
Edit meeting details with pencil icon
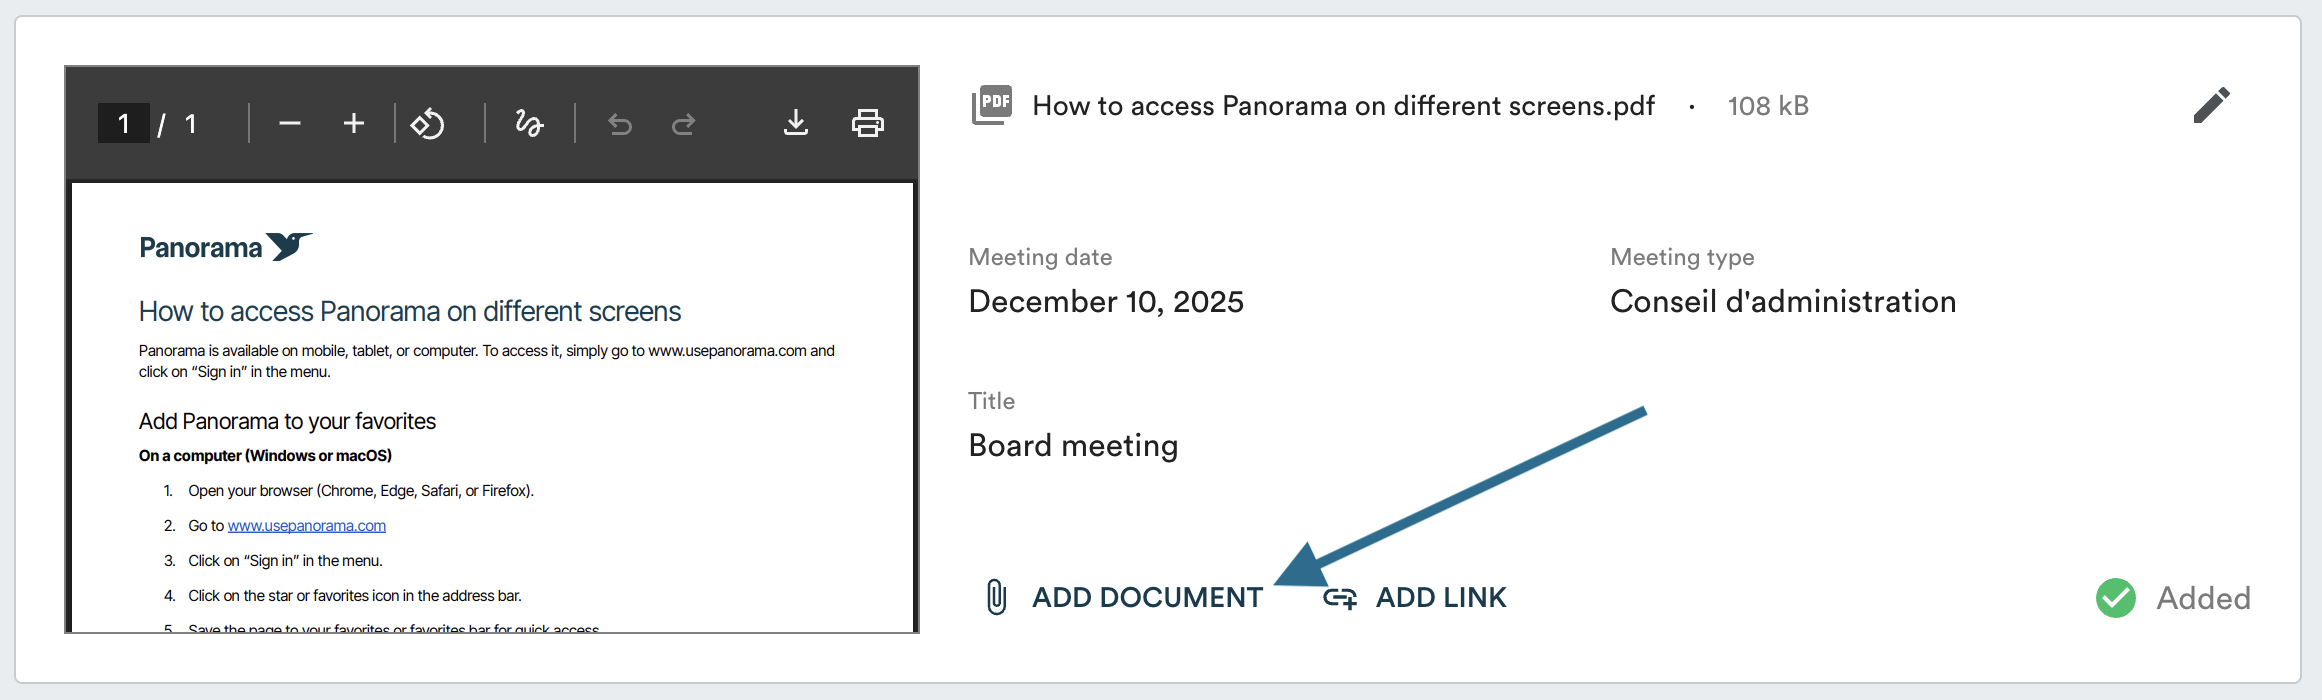pos(2211,105)
